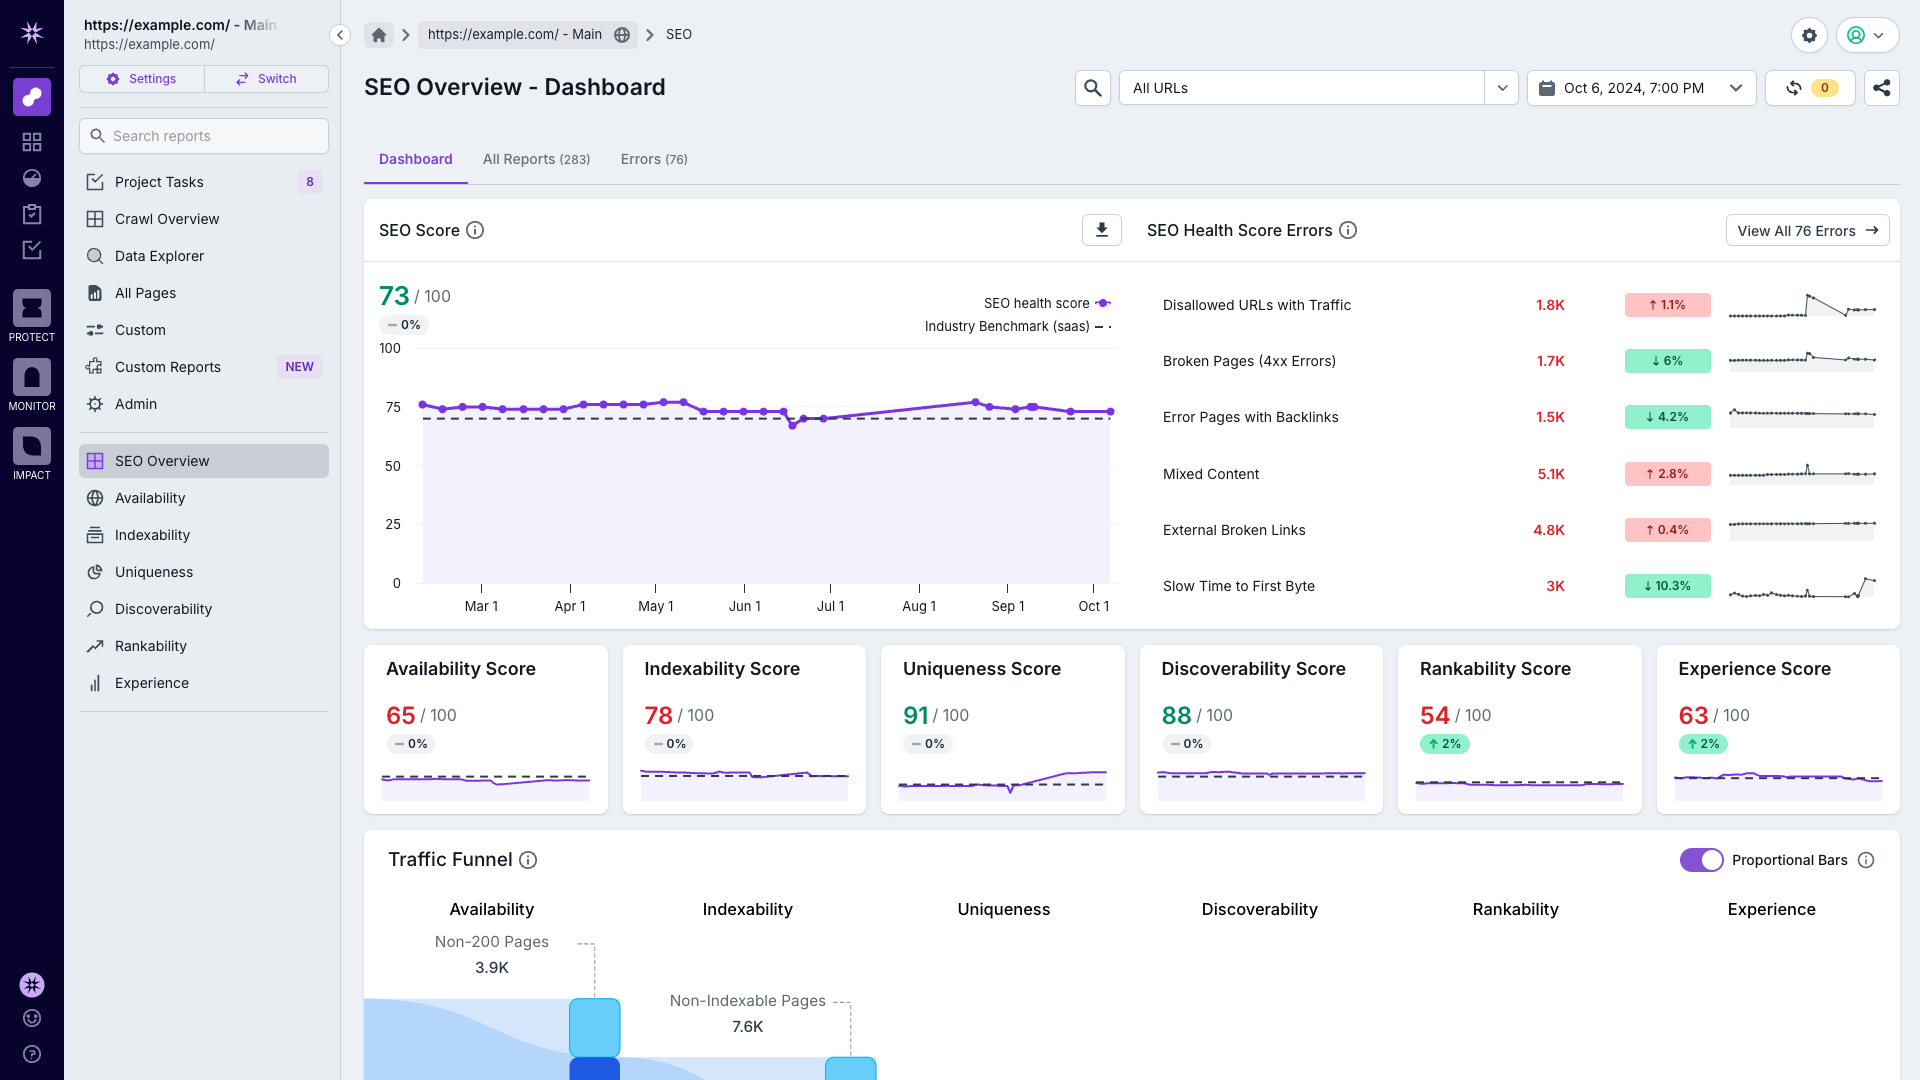
Task: Click the Switch project button
Action: tap(266, 79)
